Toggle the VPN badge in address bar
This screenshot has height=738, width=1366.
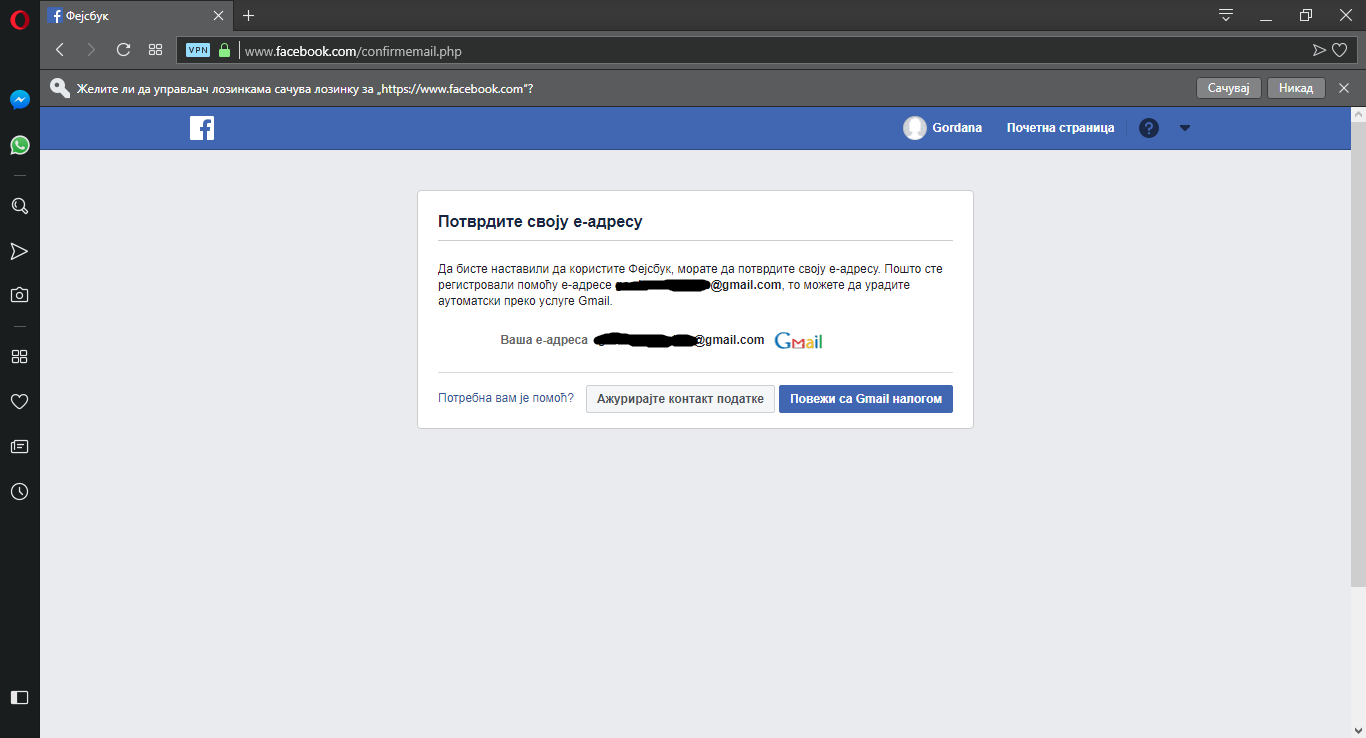pos(198,50)
